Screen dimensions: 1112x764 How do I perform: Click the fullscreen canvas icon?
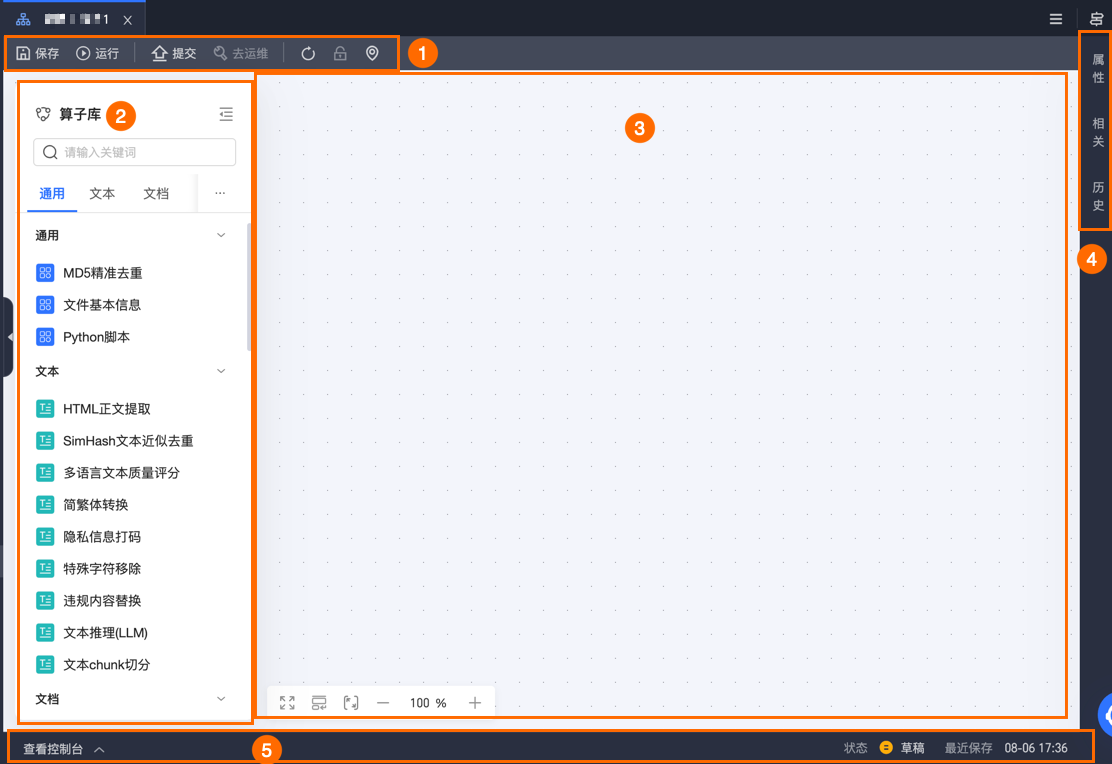(x=287, y=702)
